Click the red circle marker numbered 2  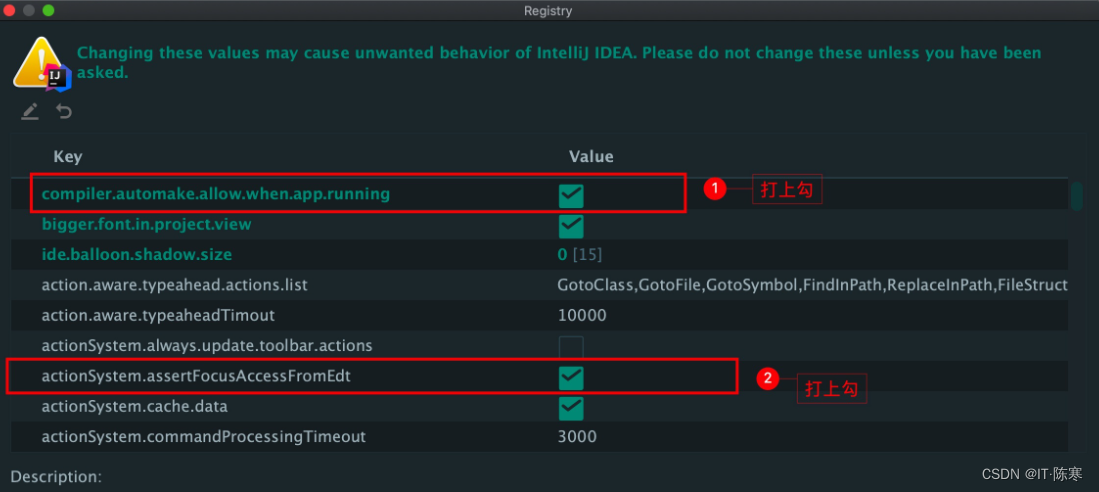click(767, 379)
